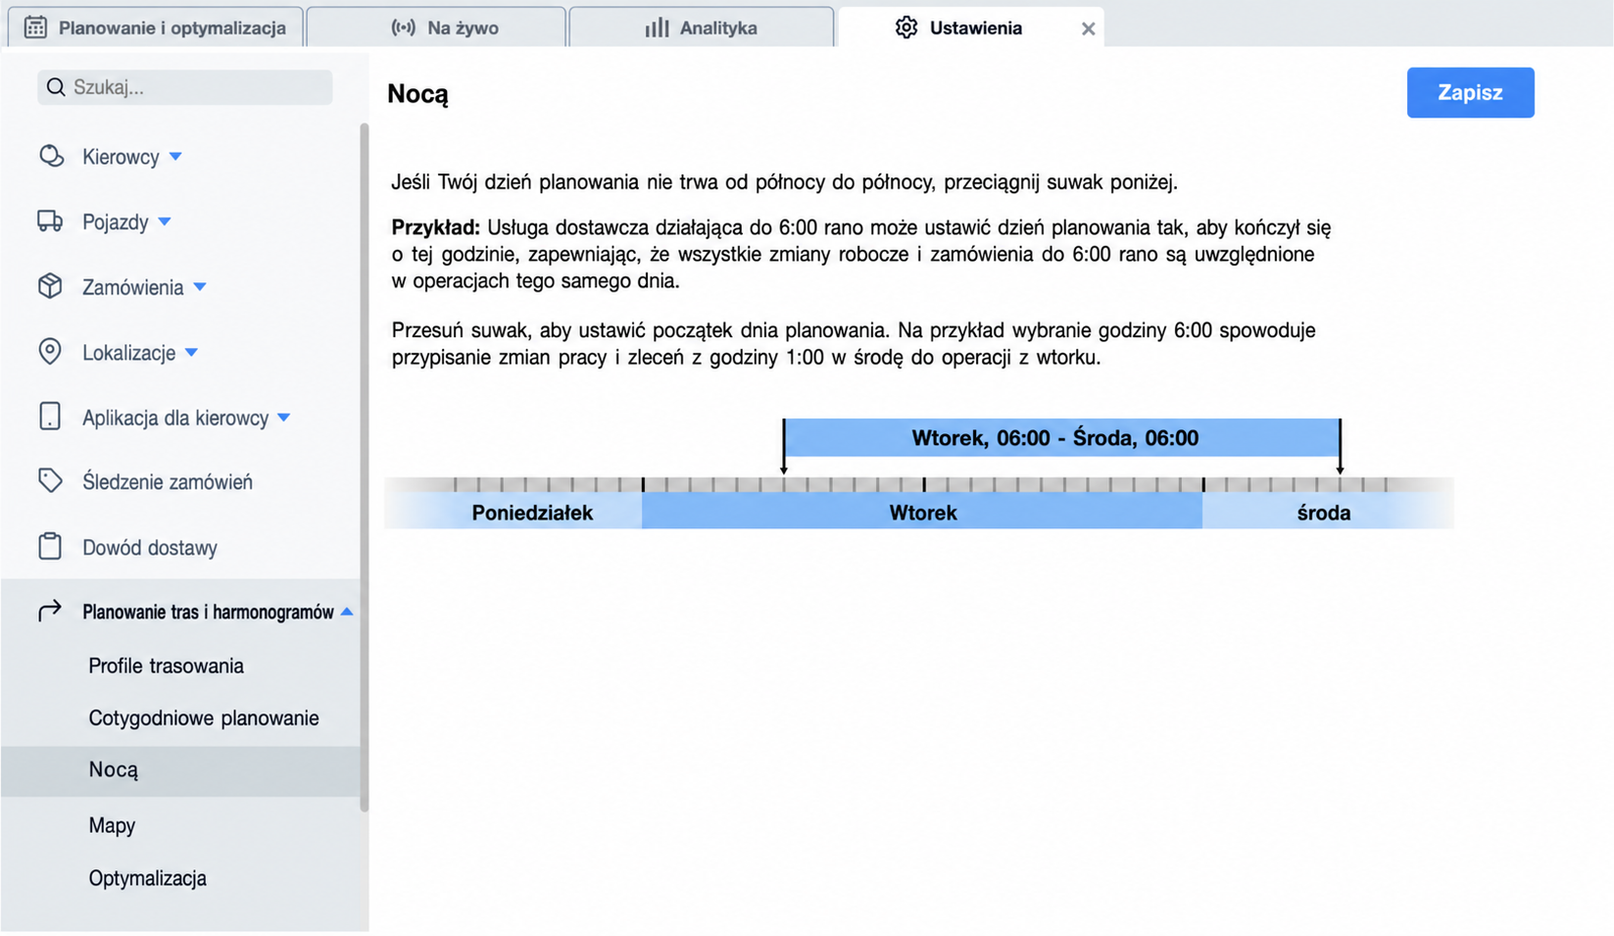Click the Poniedziałek day segment
1614x936 pixels.
click(513, 512)
